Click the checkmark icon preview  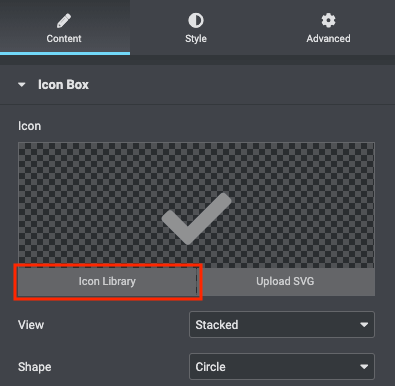point(196,219)
